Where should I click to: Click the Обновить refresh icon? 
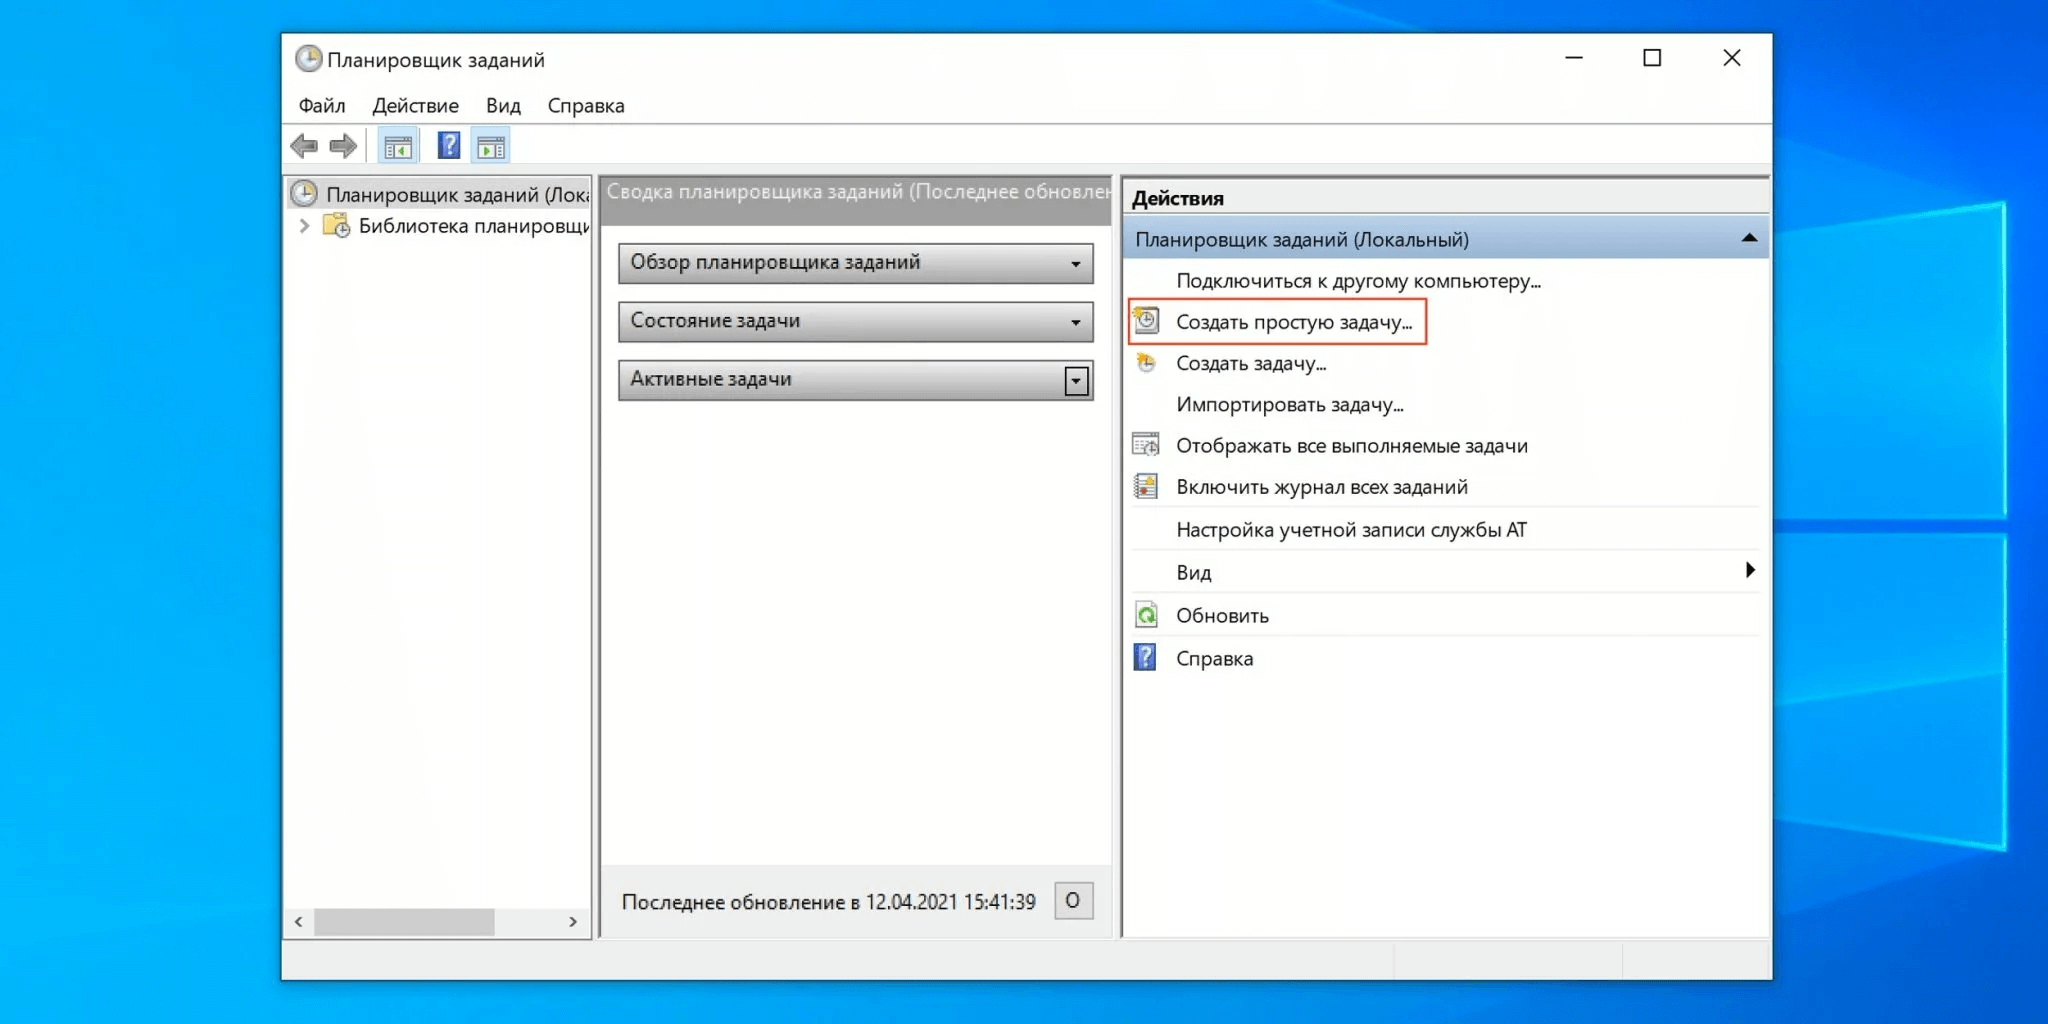click(x=1146, y=615)
